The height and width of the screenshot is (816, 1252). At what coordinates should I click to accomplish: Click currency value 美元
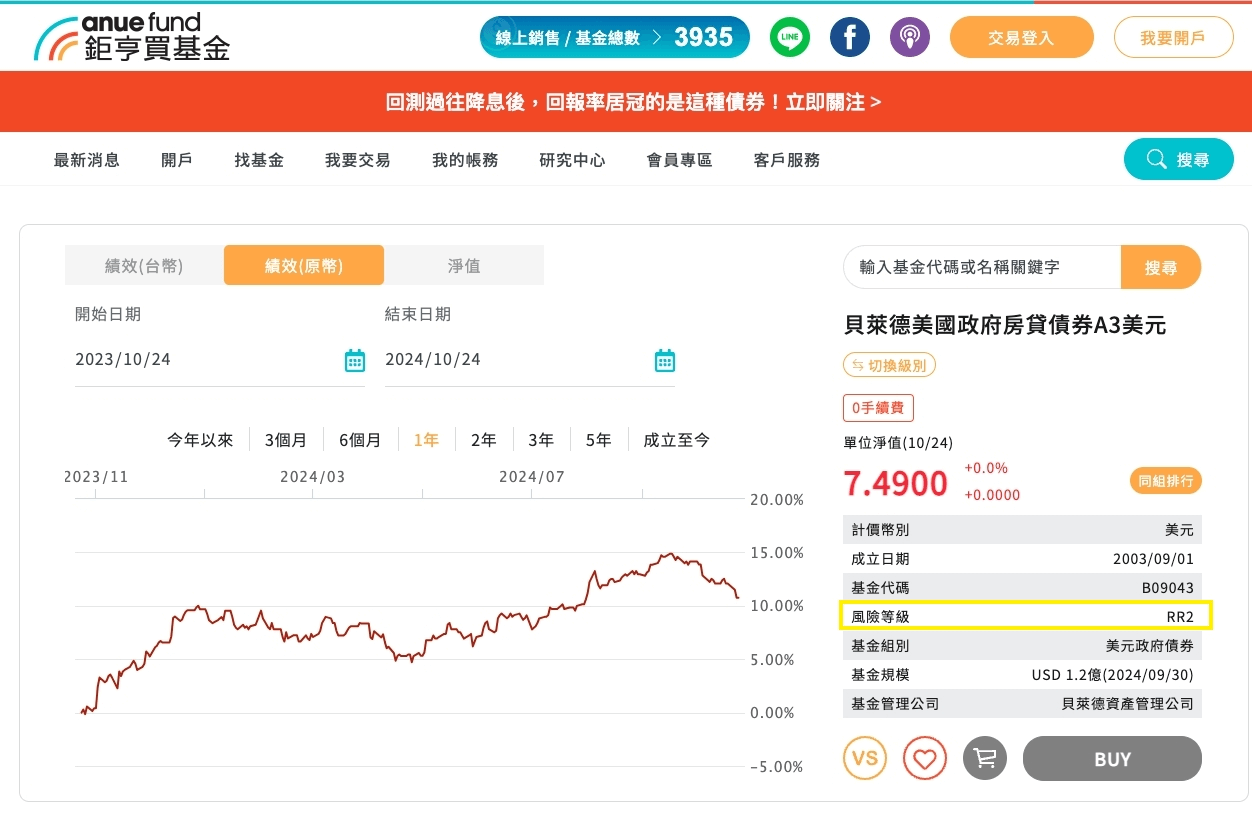click(1180, 530)
